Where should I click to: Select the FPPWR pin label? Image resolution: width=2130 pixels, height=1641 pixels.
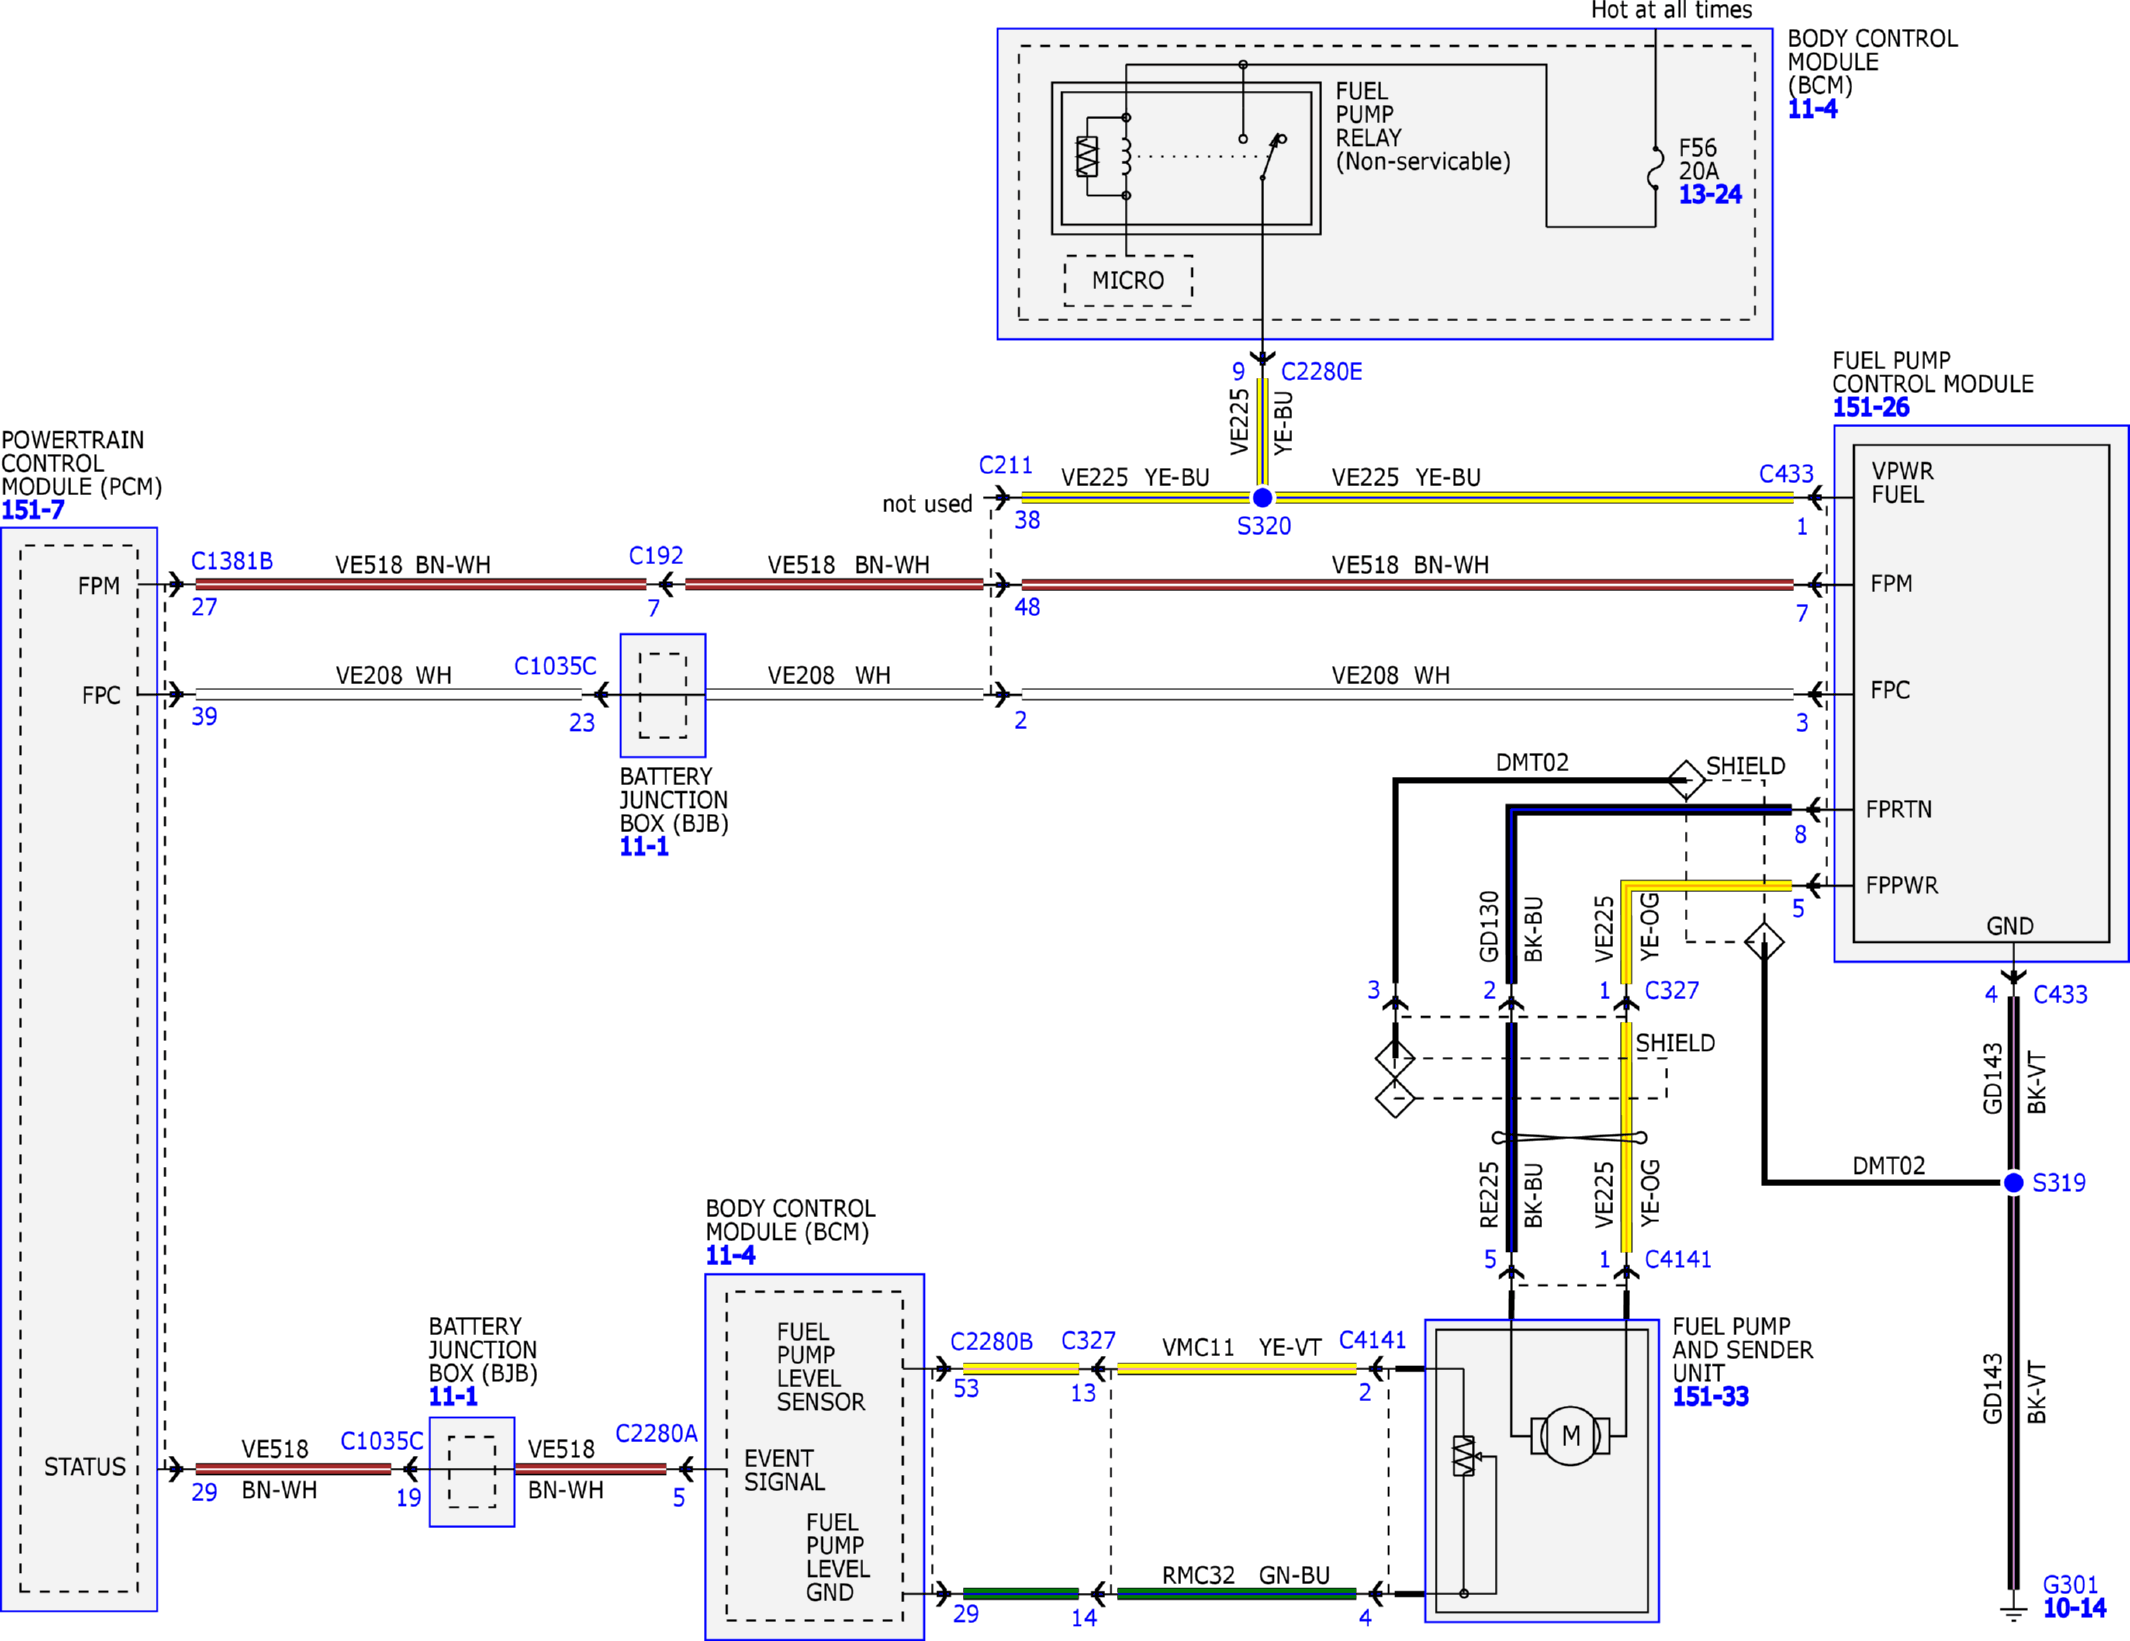(x=1901, y=885)
